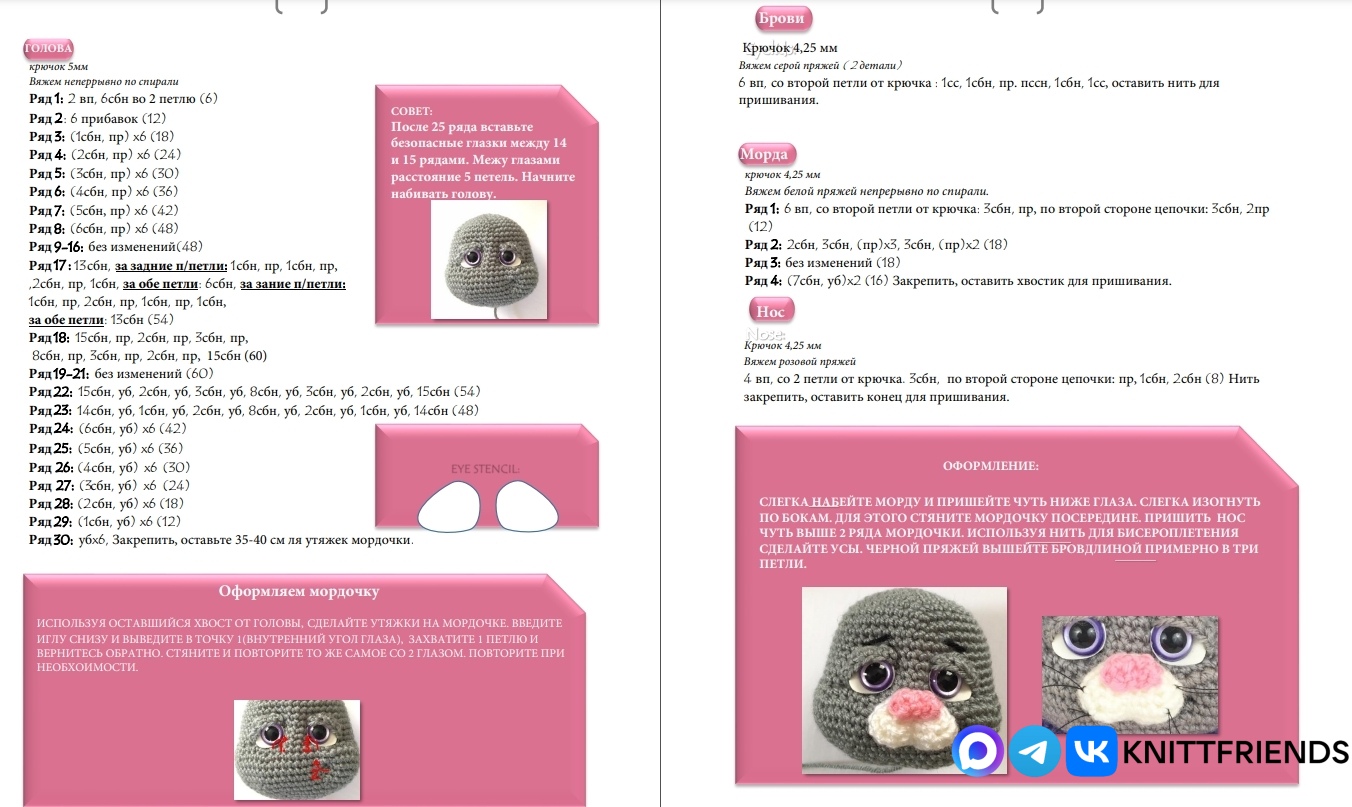The height and width of the screenshot is (807, 1352).
Task: Open the VK social network icon
Action: tap(1091, 752)
